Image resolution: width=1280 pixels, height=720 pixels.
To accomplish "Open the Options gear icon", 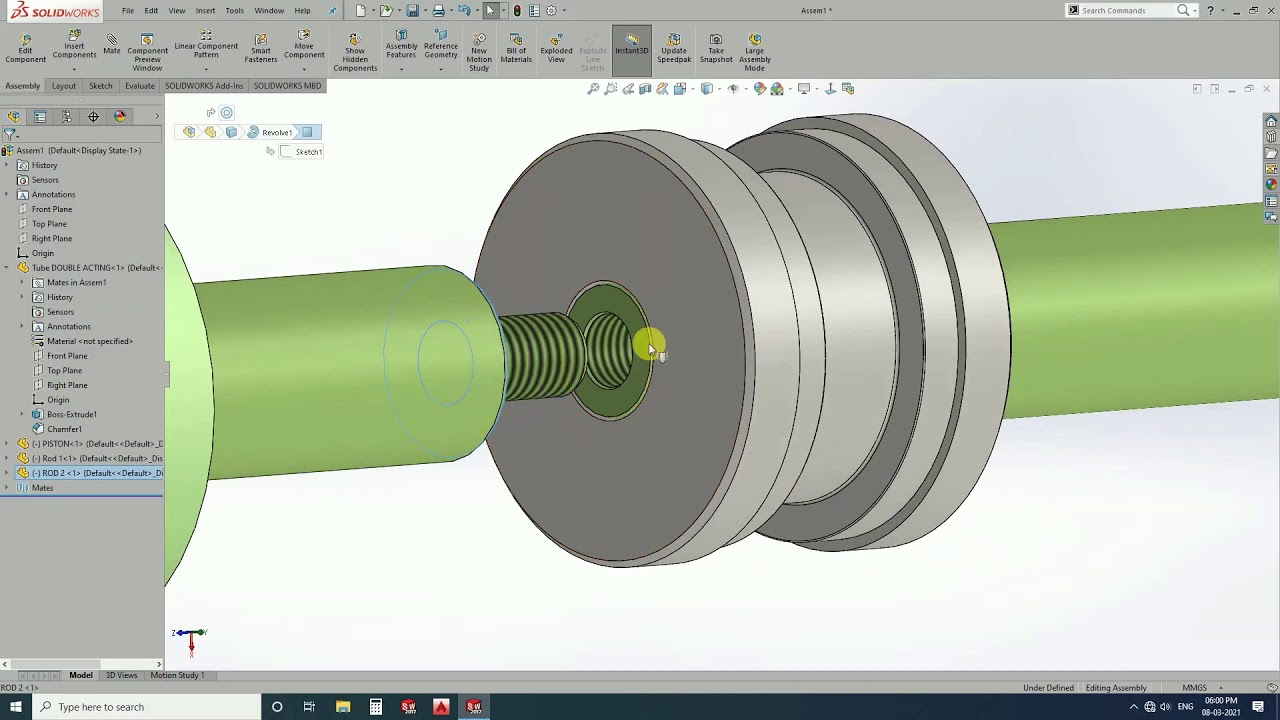I will click(x=551, y=10).
